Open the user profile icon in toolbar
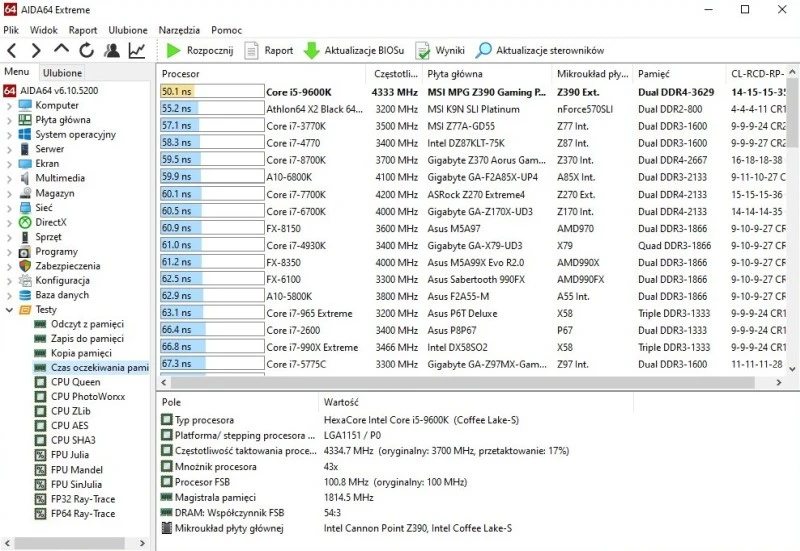 [112, 50]
